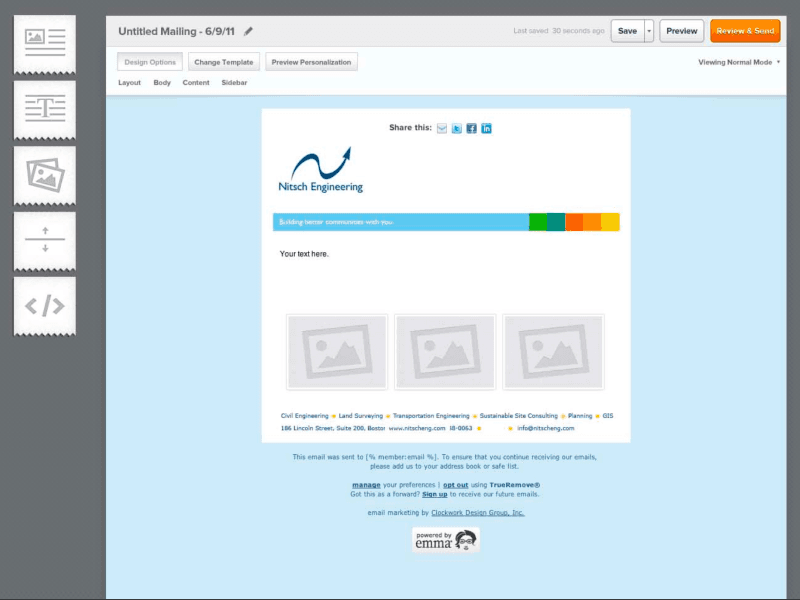Open the opt out link
This screenshot has width=800, height=600.
point(455,484)
